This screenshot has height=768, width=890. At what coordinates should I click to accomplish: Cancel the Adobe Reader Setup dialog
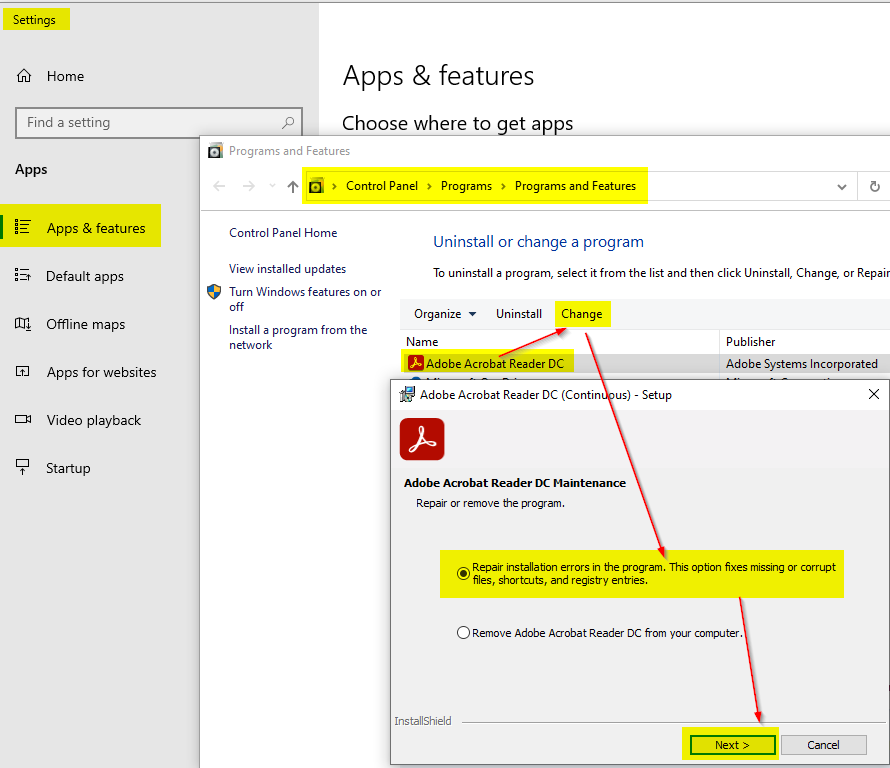823,745
